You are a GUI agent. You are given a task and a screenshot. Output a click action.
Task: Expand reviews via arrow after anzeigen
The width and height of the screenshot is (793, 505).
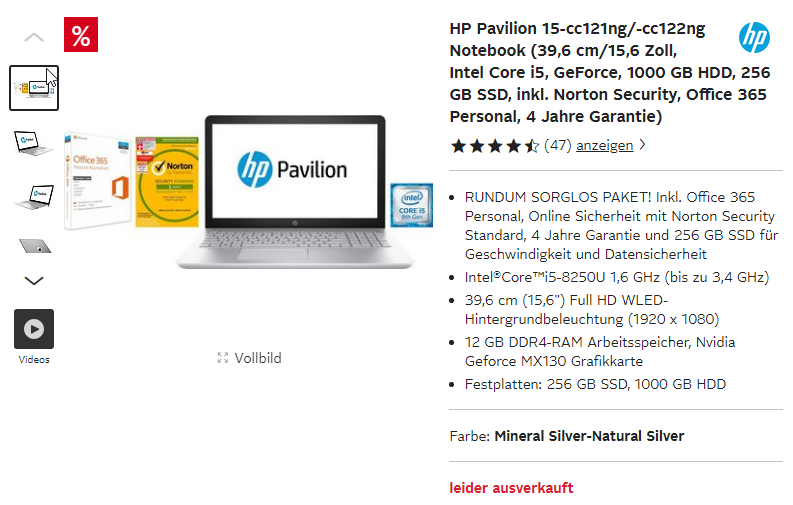click(x=642, y=145)
